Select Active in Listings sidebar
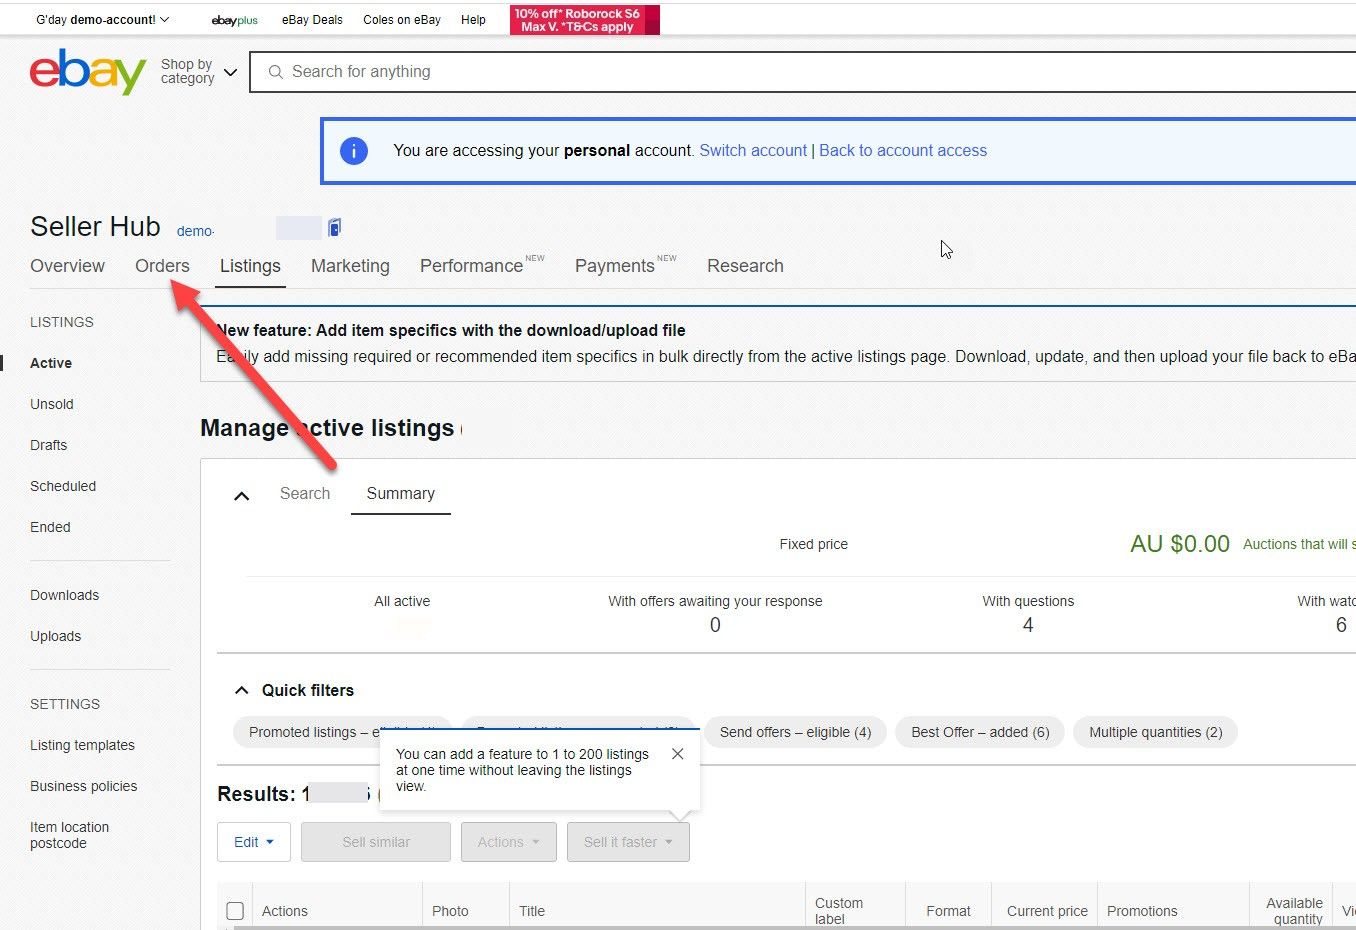The image size is (1356, 930). click(x=51, y=363)
